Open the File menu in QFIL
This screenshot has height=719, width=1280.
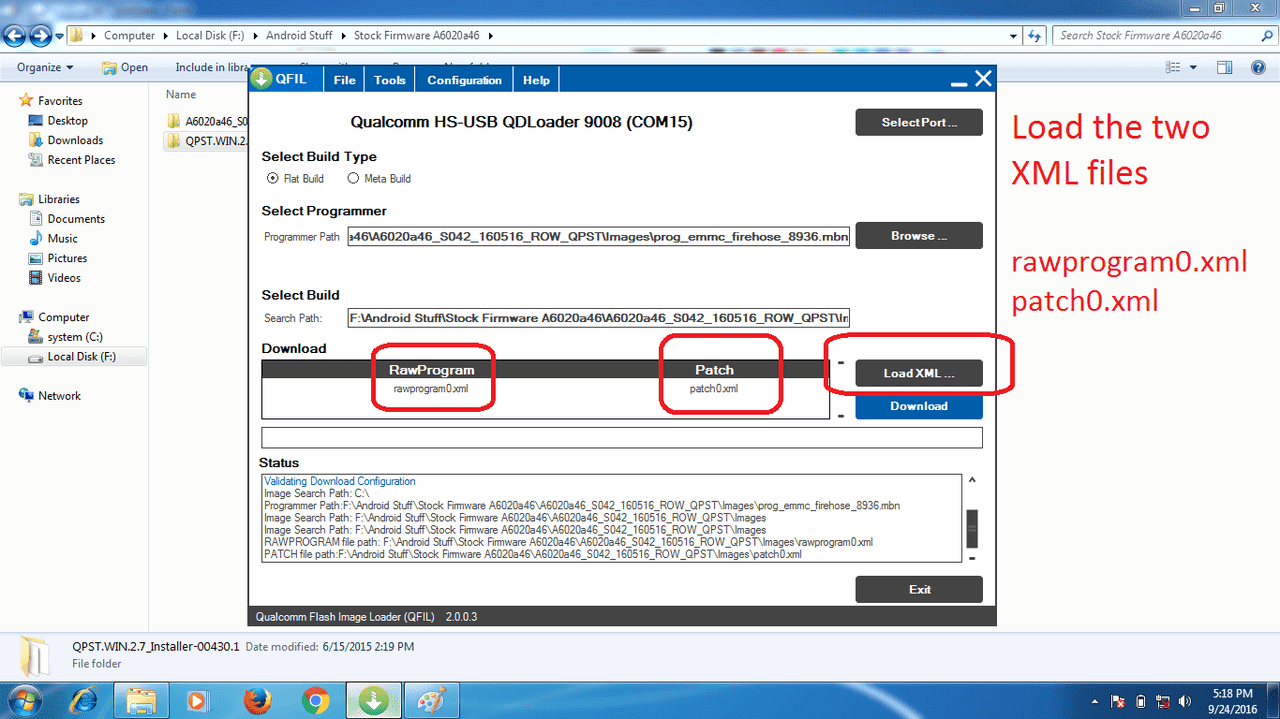point(344,80)
